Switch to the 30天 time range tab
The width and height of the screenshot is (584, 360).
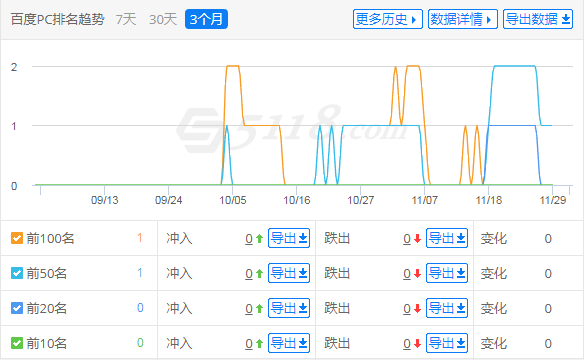pos(163,19)
